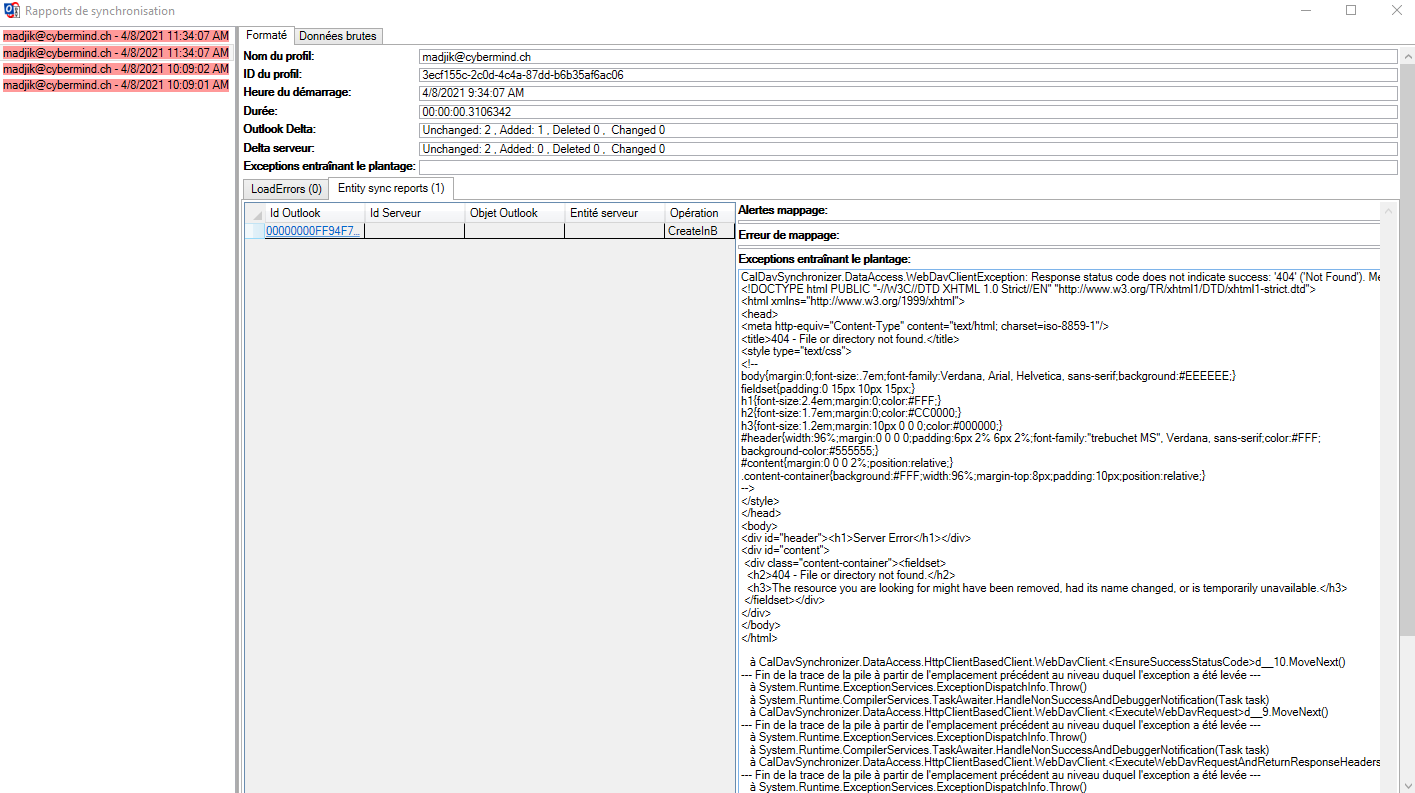Click the Nom du profil text field
Screen dimensions: 1415x793
click(907, 57)
